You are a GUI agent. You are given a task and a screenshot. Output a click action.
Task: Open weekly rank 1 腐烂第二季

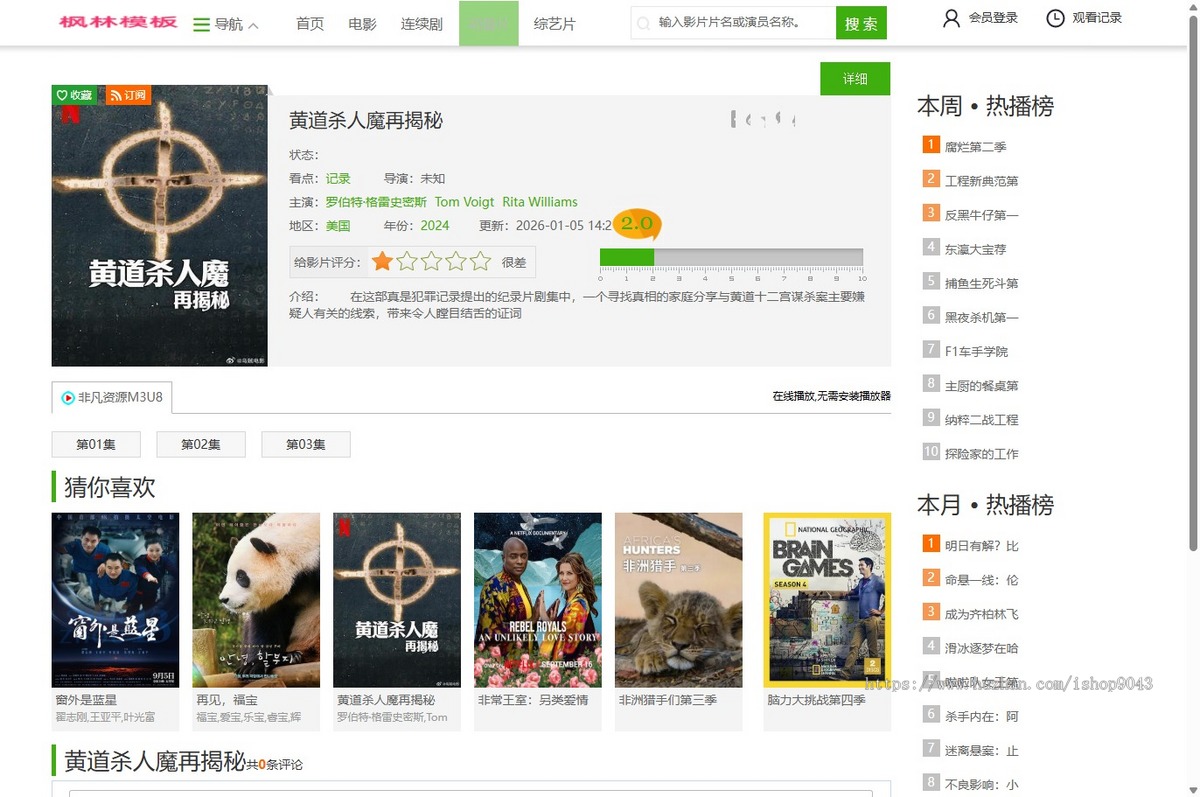[976, 147]
